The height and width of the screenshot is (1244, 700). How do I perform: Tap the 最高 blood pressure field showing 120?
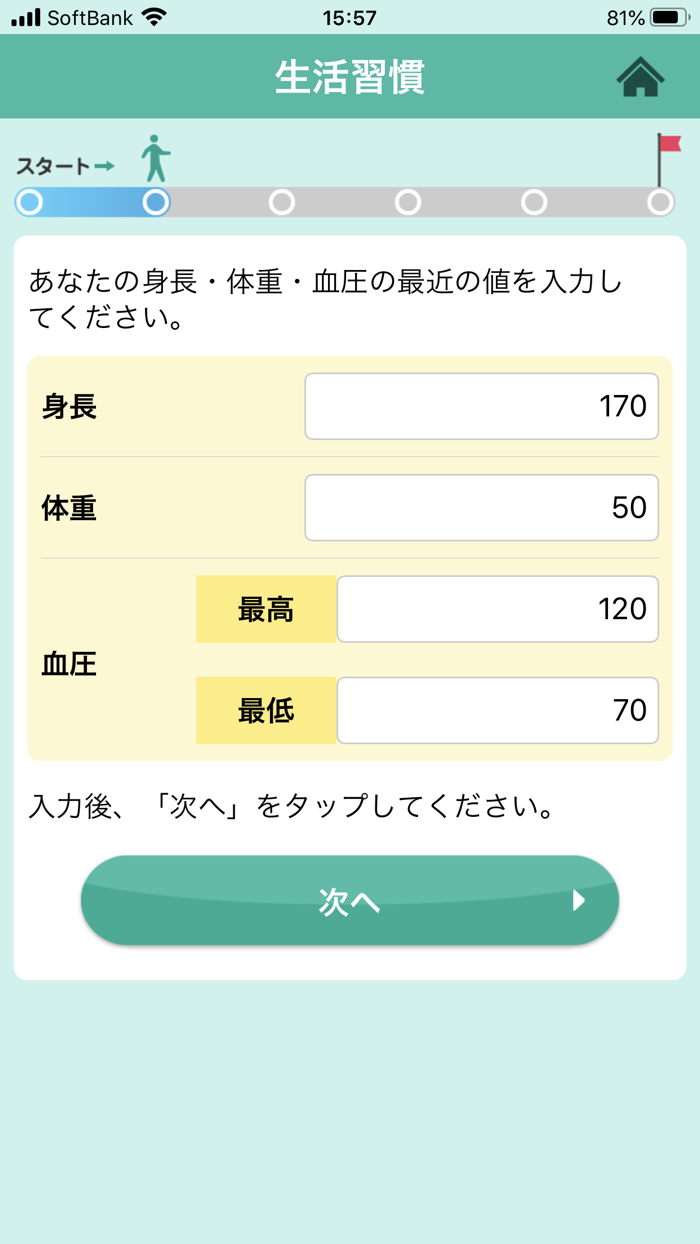pyautogui.click(x=497, y=609)
